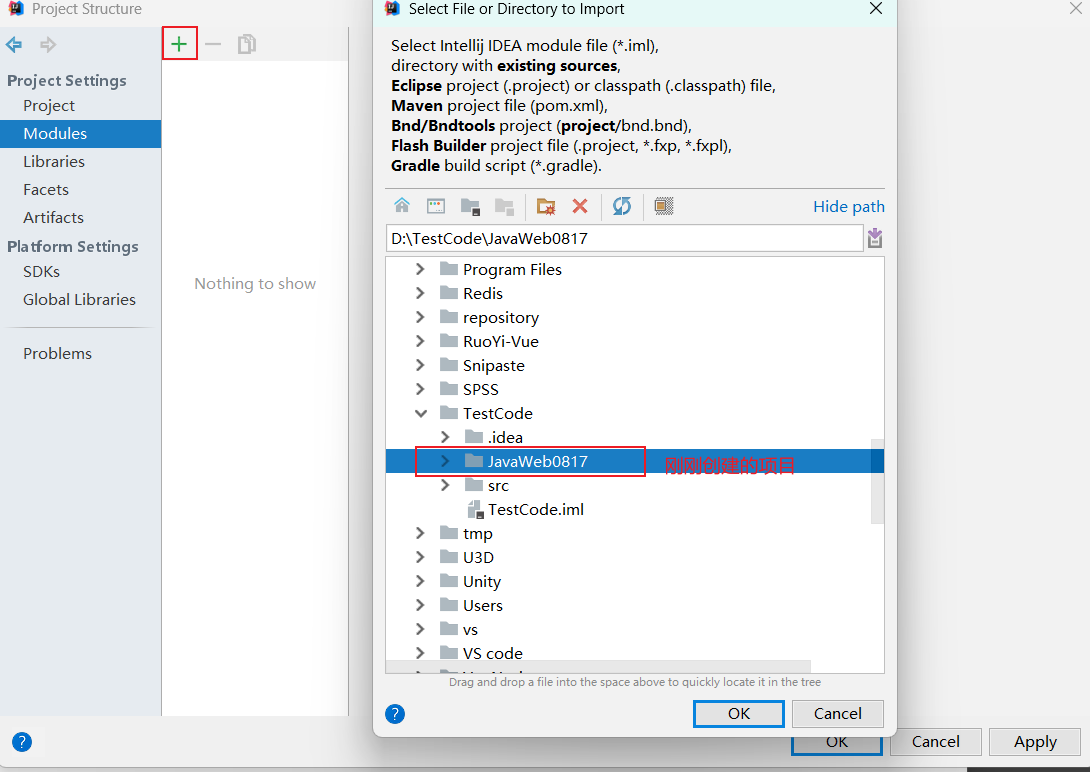1090x772 pixels.
Task: Expand the tmp folder
Action: tap(420, 533)
